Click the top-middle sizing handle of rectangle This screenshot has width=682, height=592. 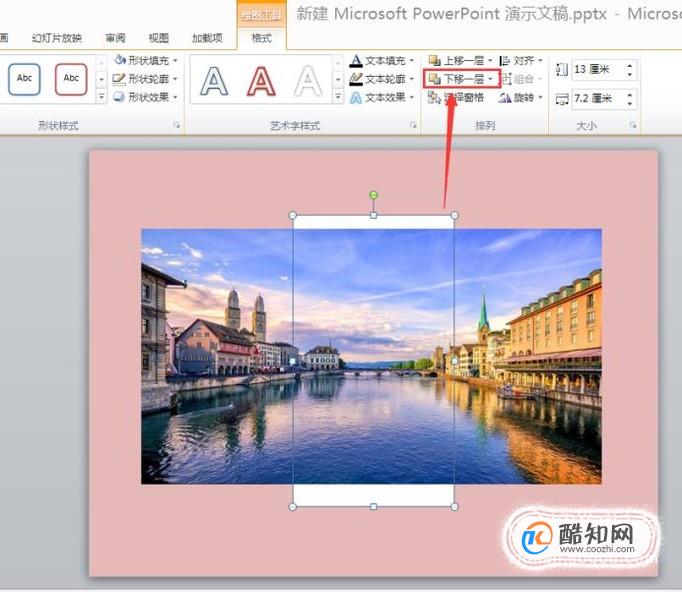[373, 215]
